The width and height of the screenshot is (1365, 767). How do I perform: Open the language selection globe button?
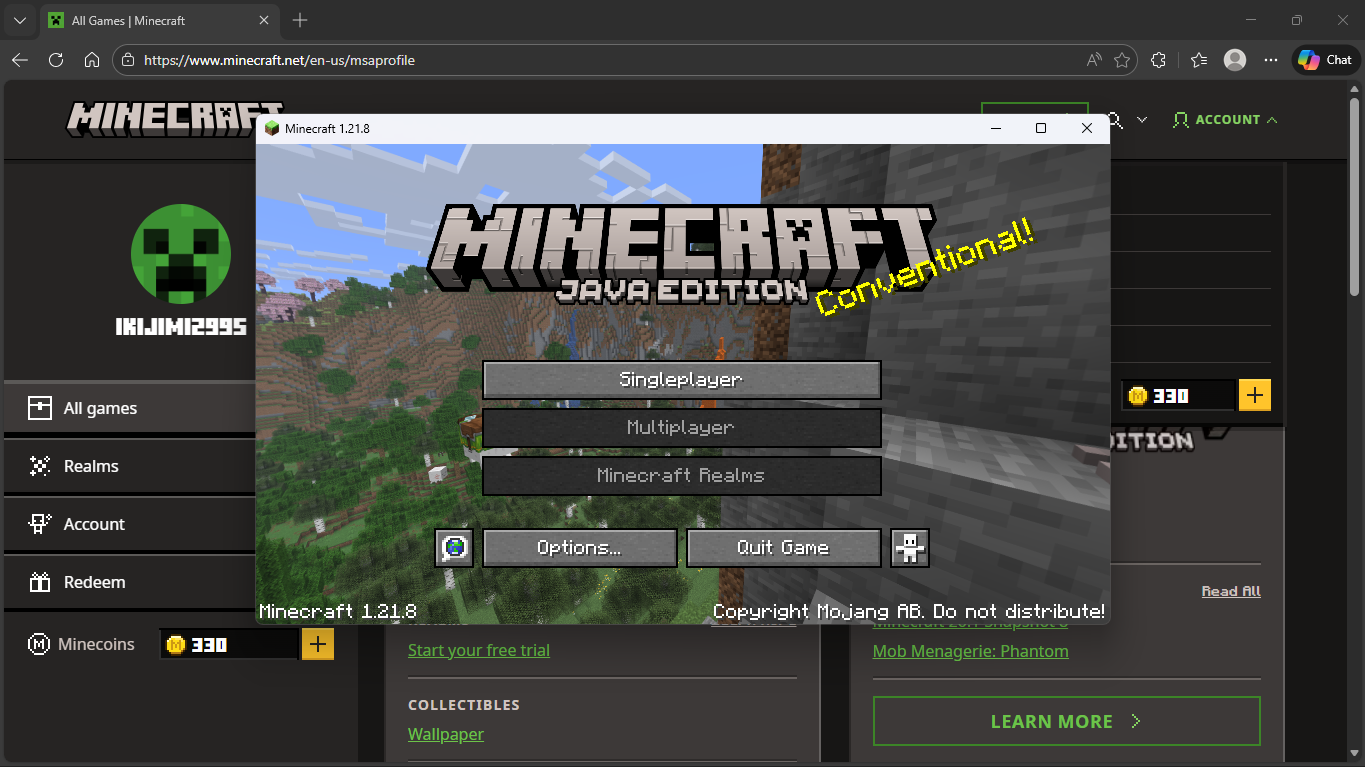coord(455,548)
